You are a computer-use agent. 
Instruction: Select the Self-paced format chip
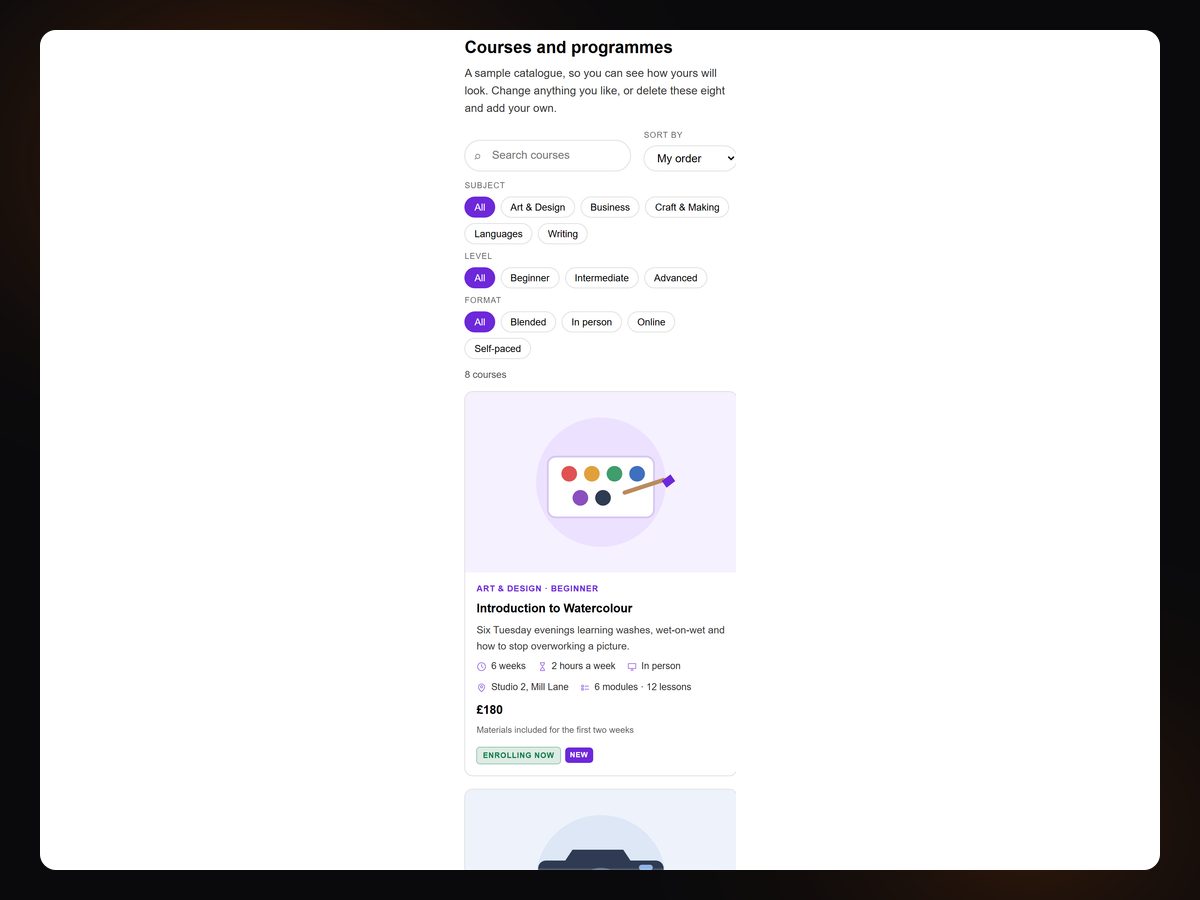click(x=498, y=349)
